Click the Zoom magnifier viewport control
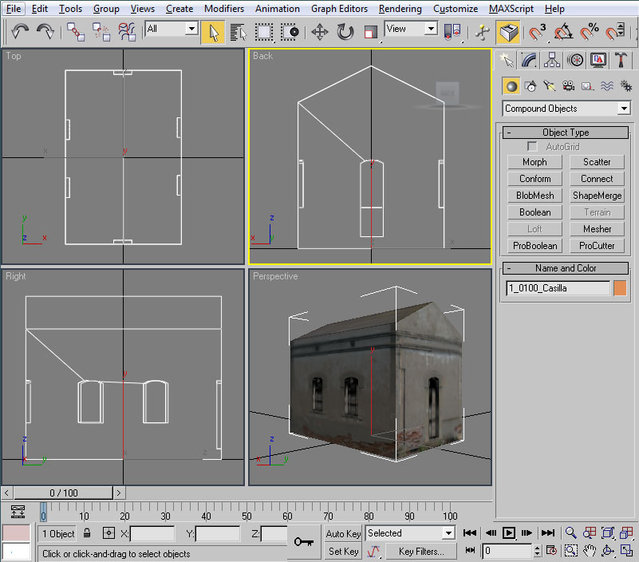Screen dimensions: 639x562 point(571,534)
